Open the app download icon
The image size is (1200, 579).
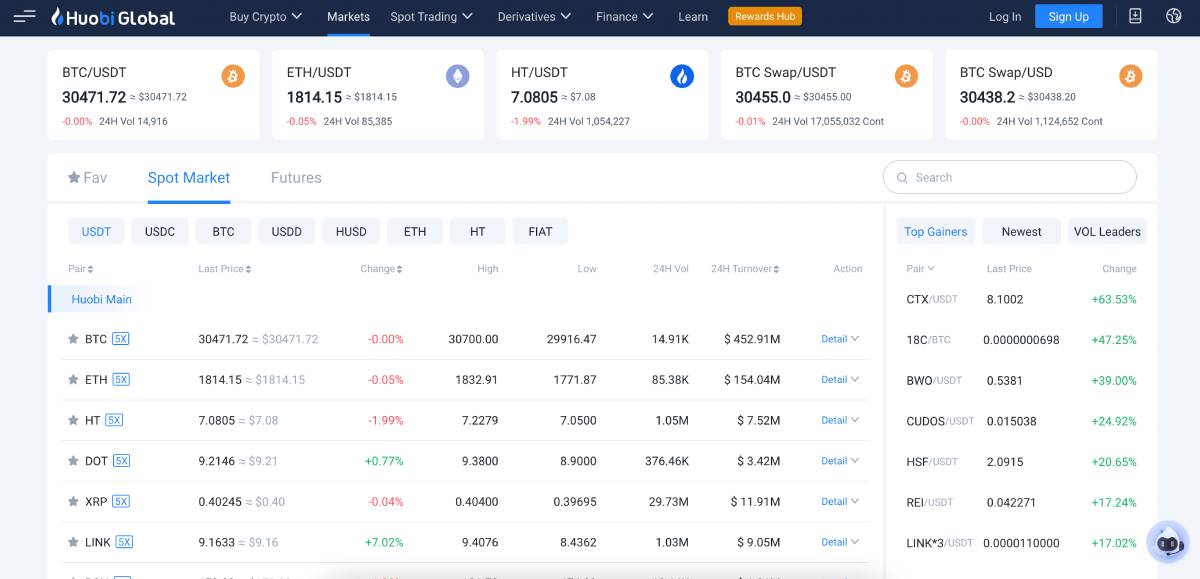coord(1135,16)
